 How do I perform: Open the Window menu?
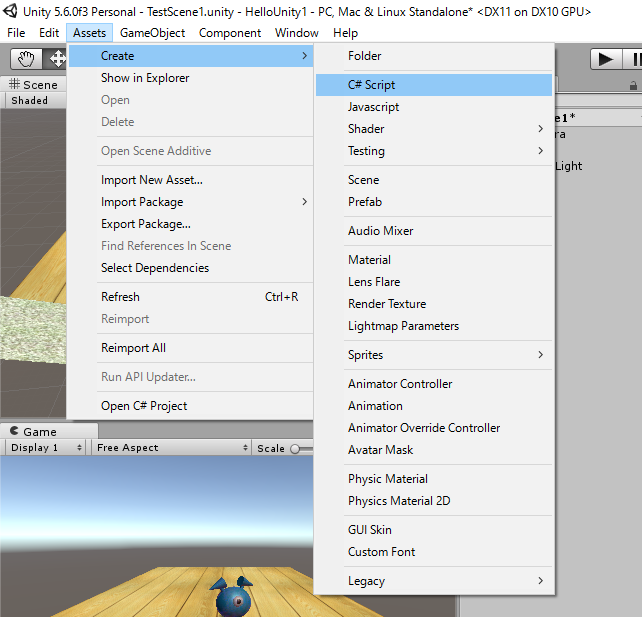click(x=296, y=33)
